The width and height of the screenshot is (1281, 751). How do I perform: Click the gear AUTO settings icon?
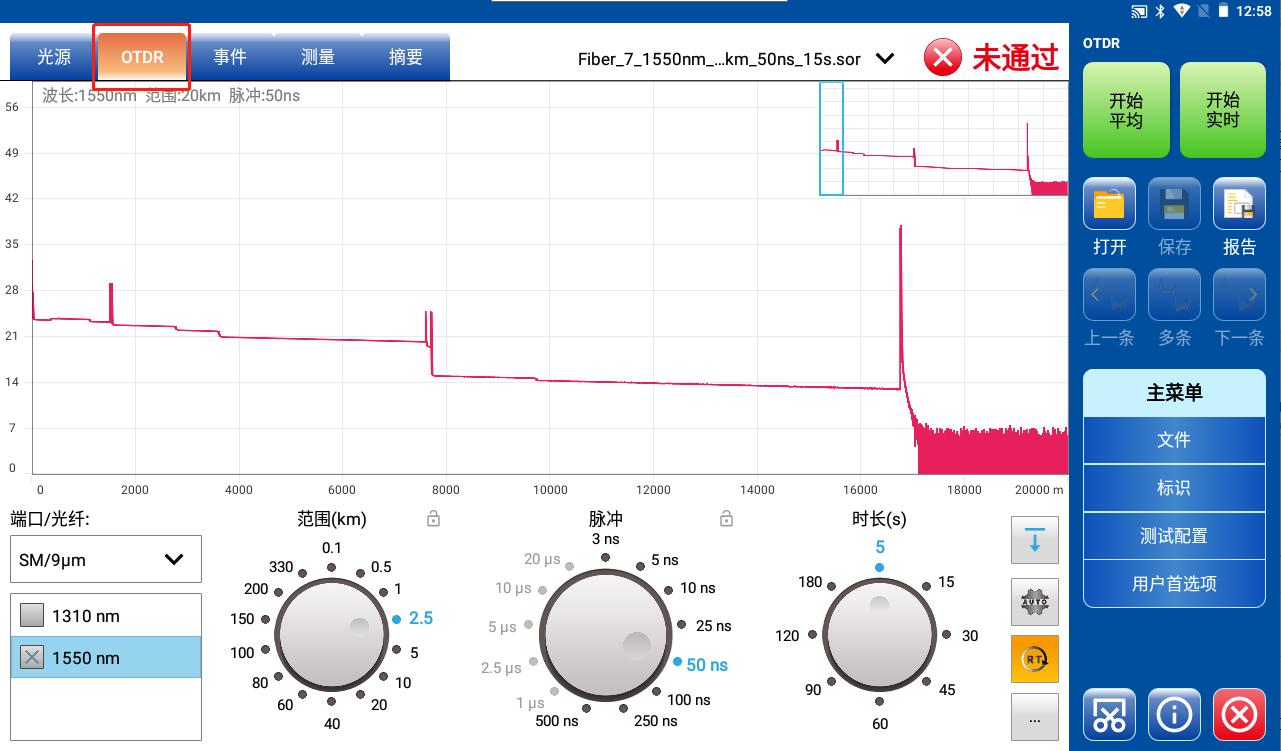tap(1034, 601)
